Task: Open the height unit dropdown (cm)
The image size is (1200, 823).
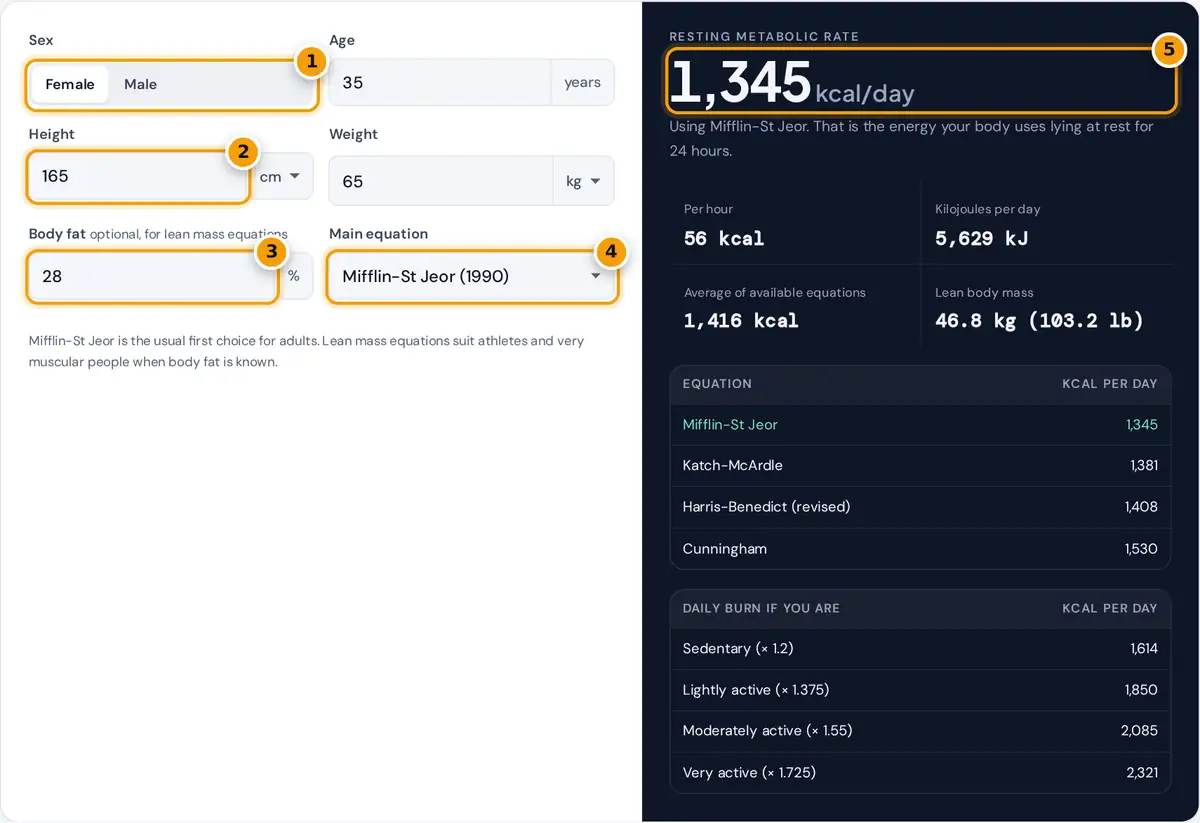Action: pos(281,177)
